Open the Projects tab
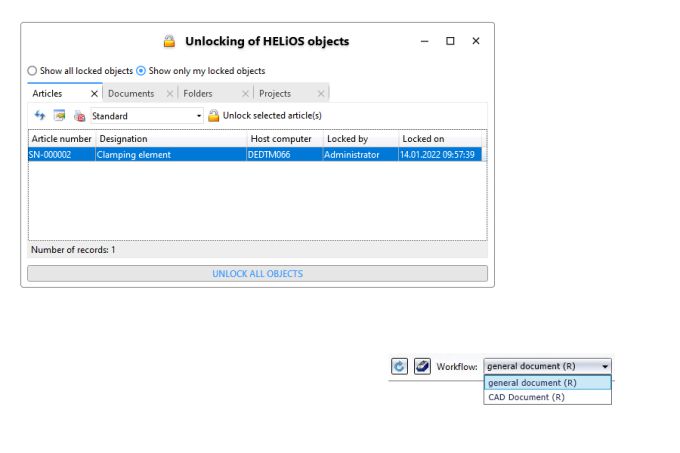This screenshot has width=680, height=453. tap(275, 94)
